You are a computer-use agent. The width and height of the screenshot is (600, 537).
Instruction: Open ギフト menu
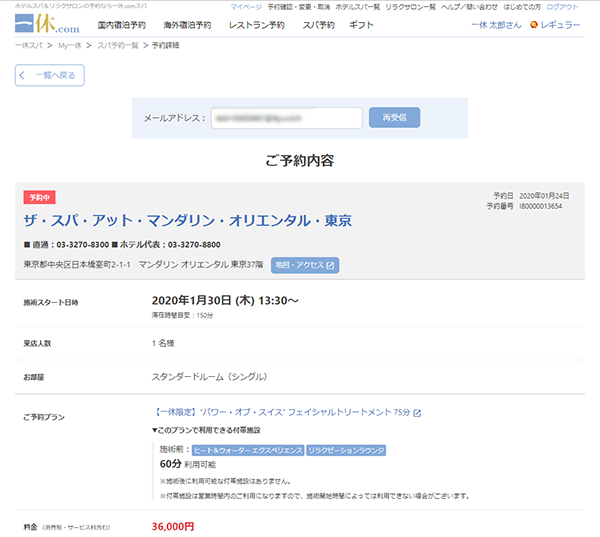point(361,25)
